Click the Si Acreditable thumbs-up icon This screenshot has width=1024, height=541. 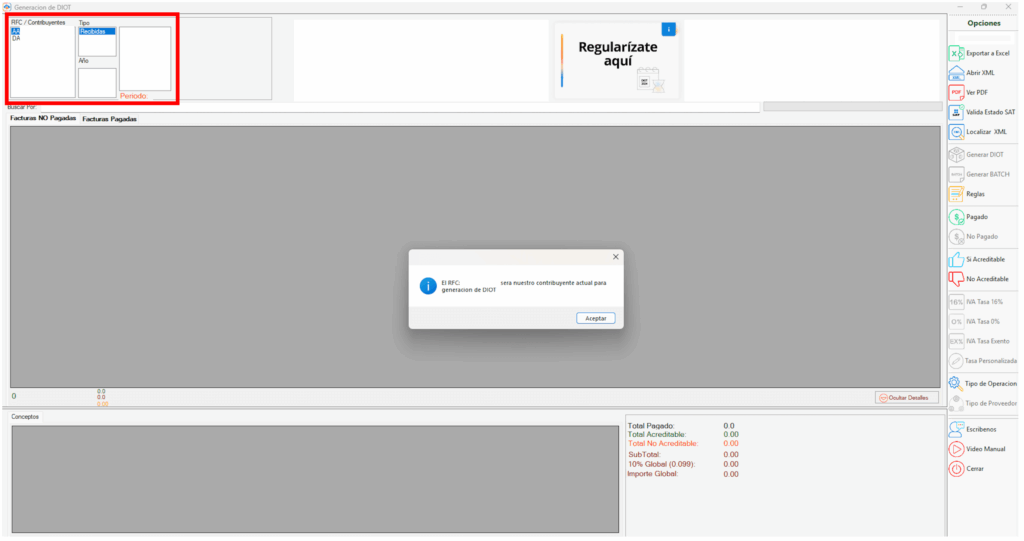(x=956, y=259)
